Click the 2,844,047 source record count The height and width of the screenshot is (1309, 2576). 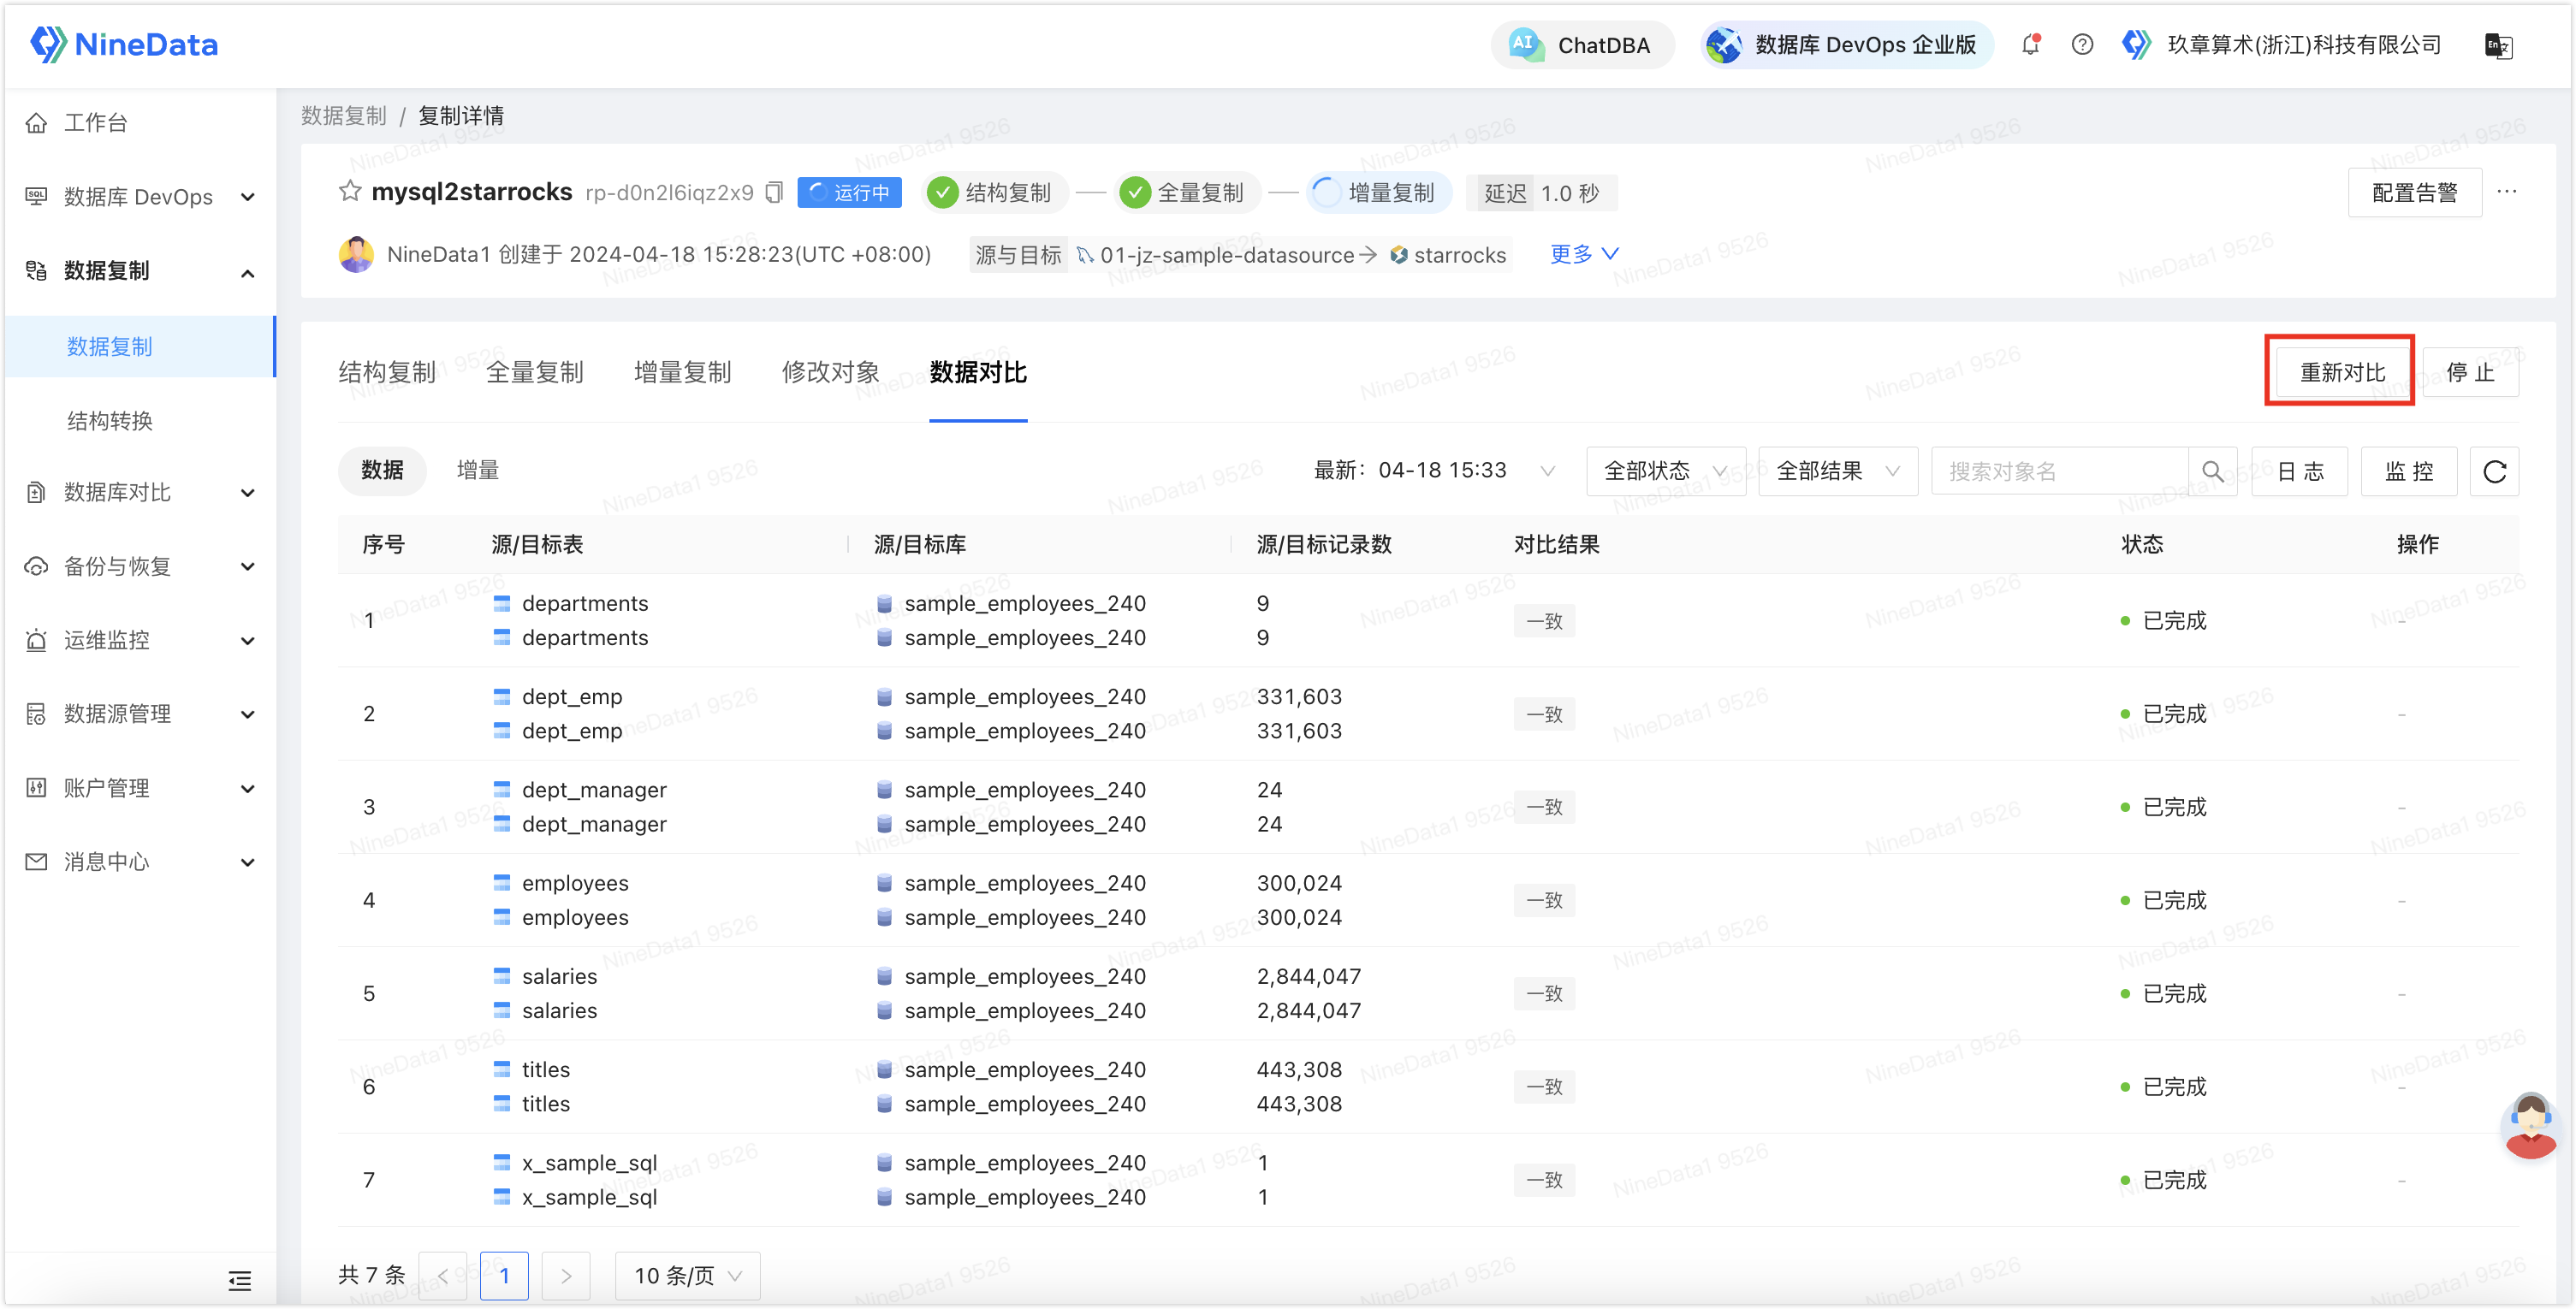coord(1309,976)
